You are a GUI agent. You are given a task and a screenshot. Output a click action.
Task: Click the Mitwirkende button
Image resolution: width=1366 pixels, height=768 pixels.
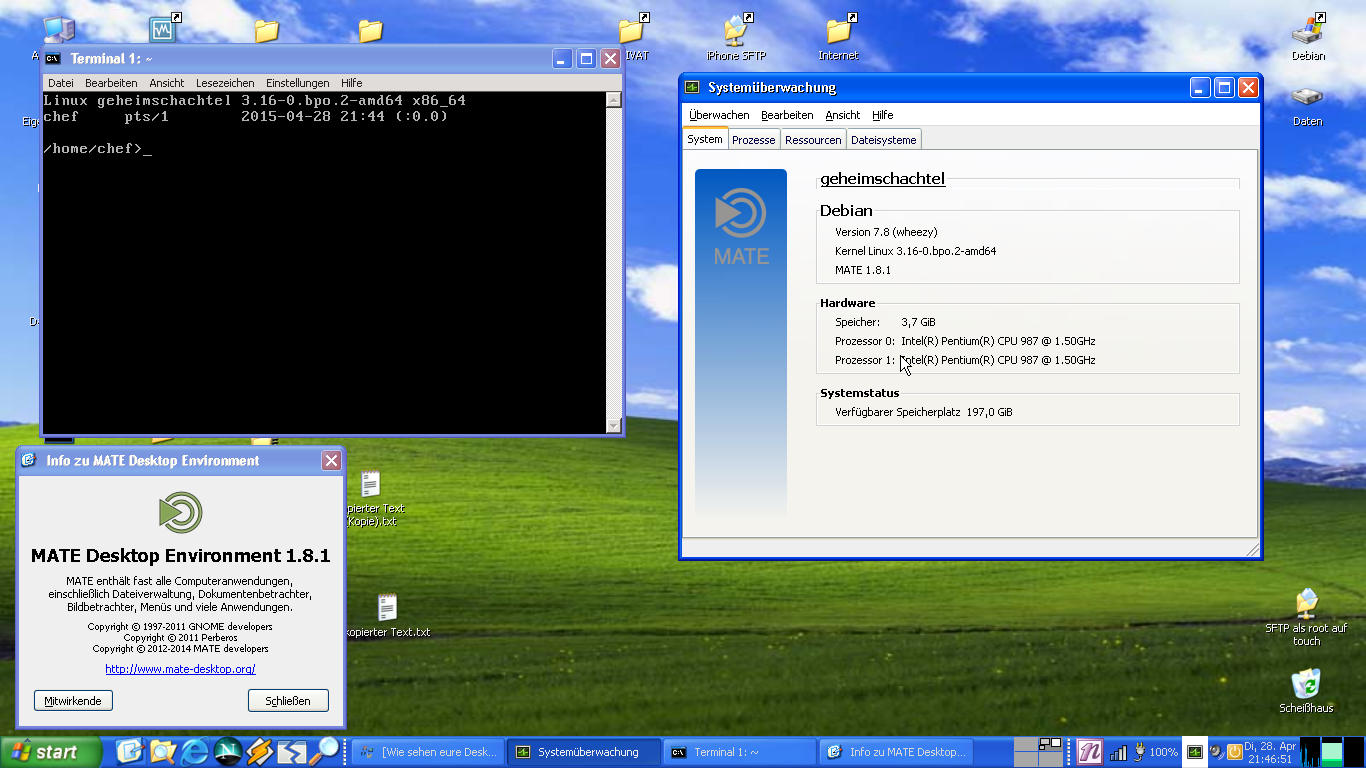(x=73, y=701)
